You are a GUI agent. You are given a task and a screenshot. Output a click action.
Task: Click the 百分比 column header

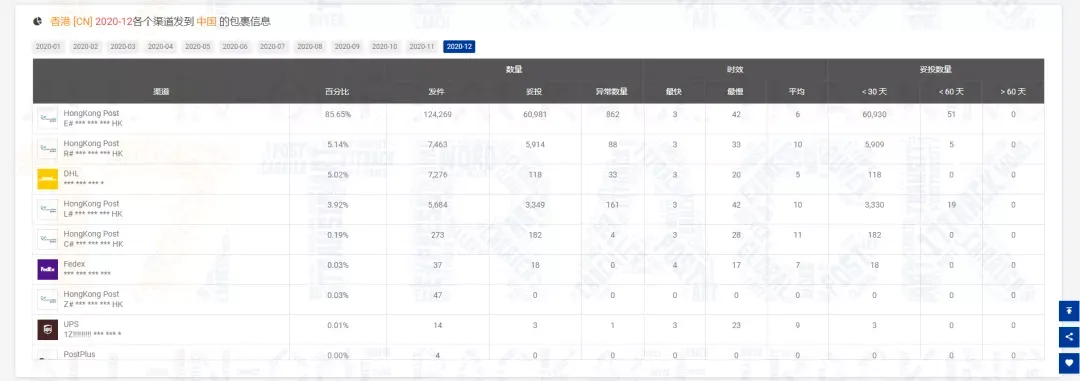point(338,92)
